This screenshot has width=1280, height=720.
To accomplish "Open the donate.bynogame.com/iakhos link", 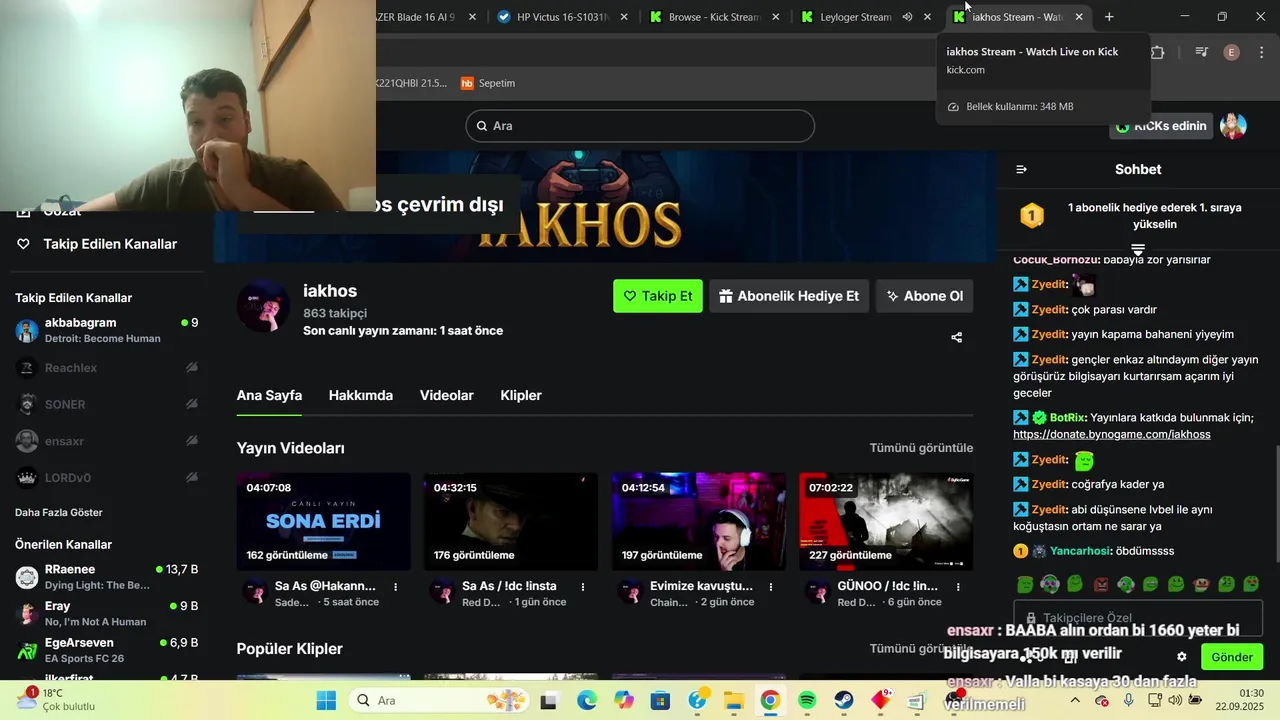I will [1112, 434].
